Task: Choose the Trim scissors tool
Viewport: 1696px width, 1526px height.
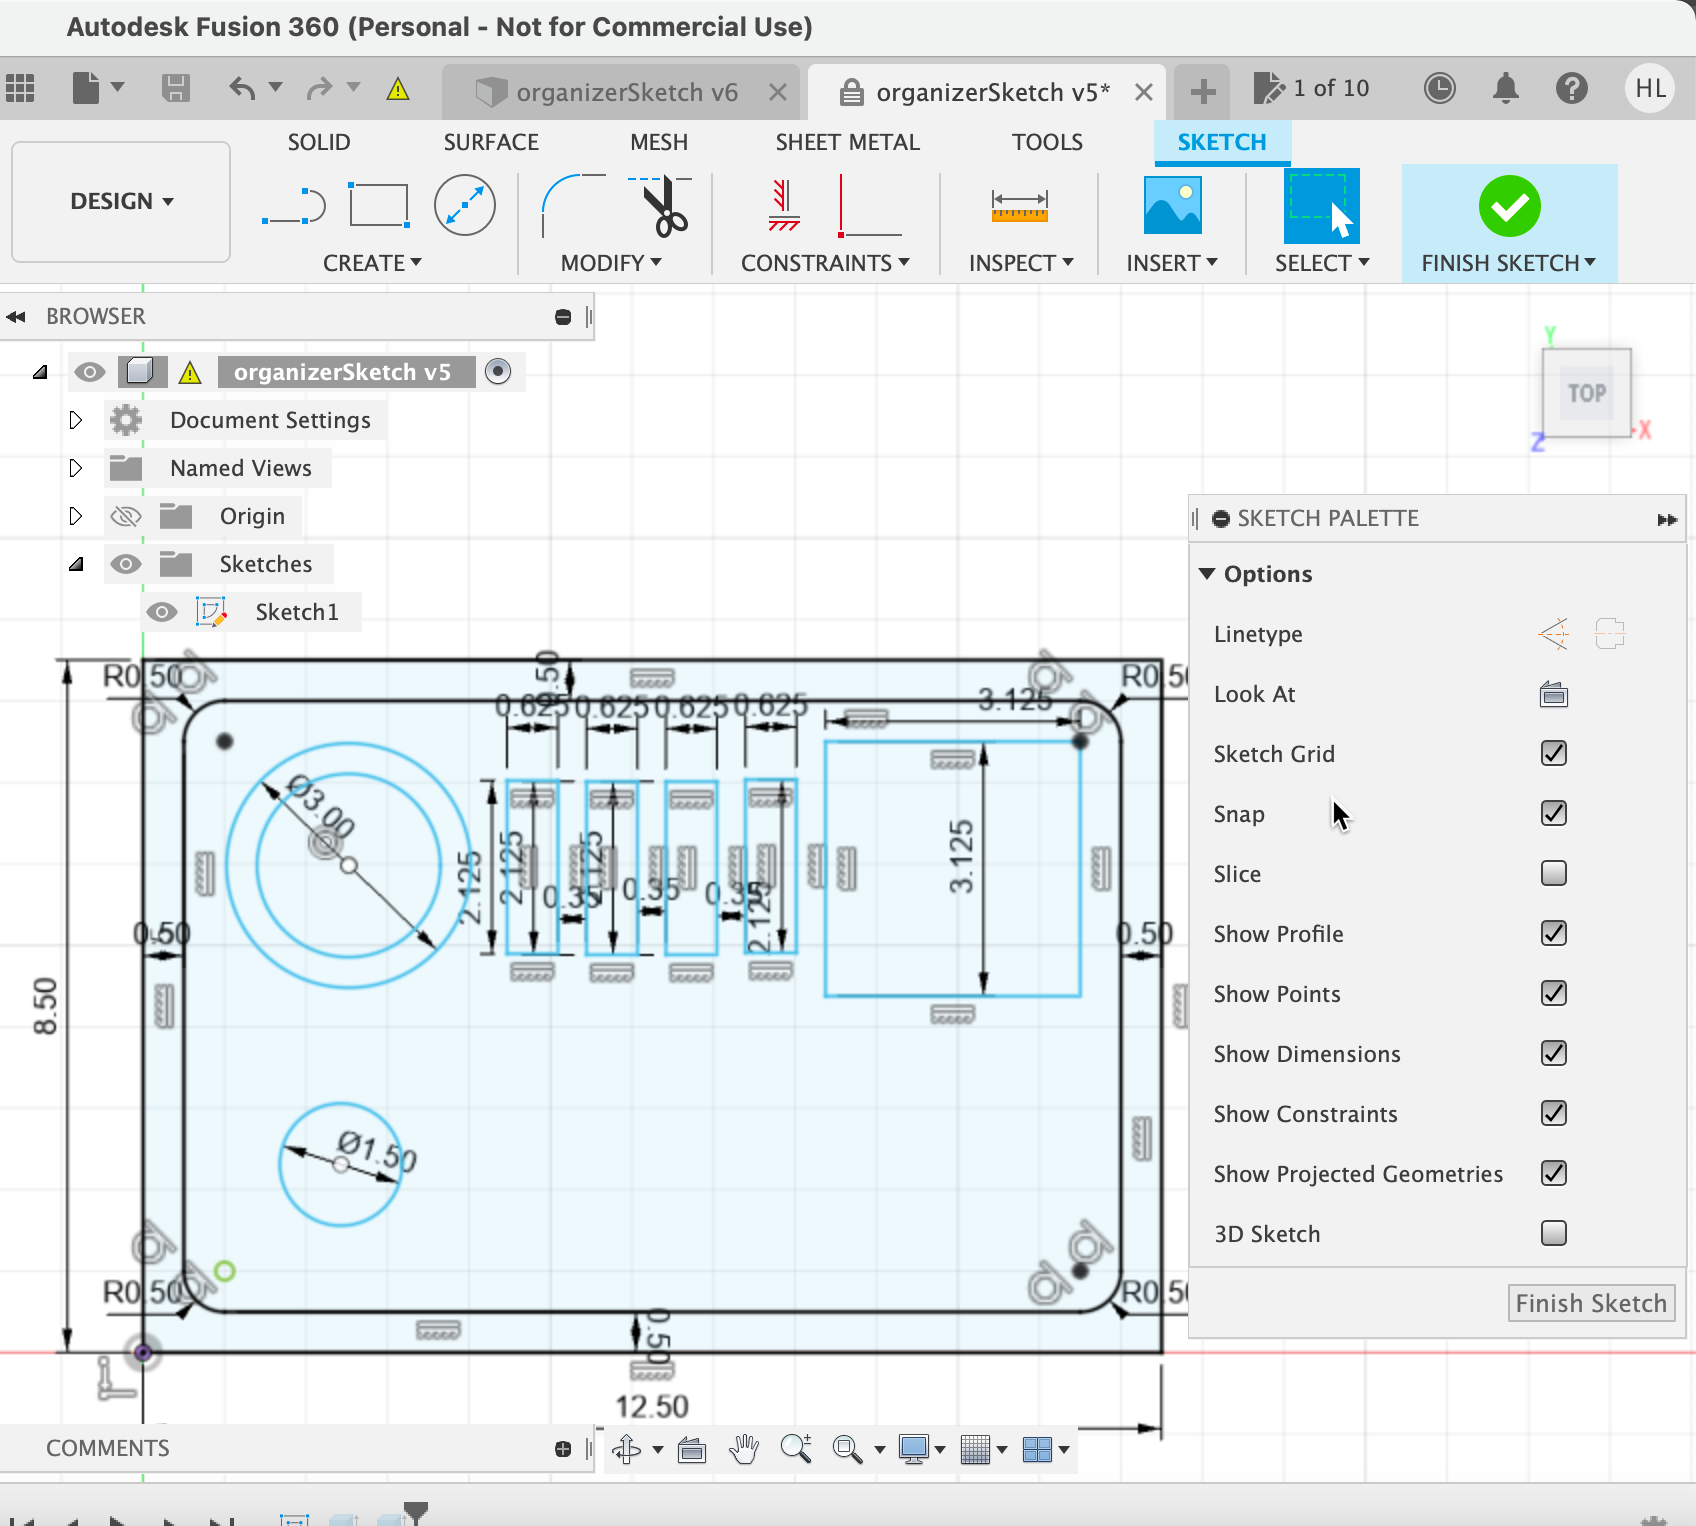Action: 662,206
